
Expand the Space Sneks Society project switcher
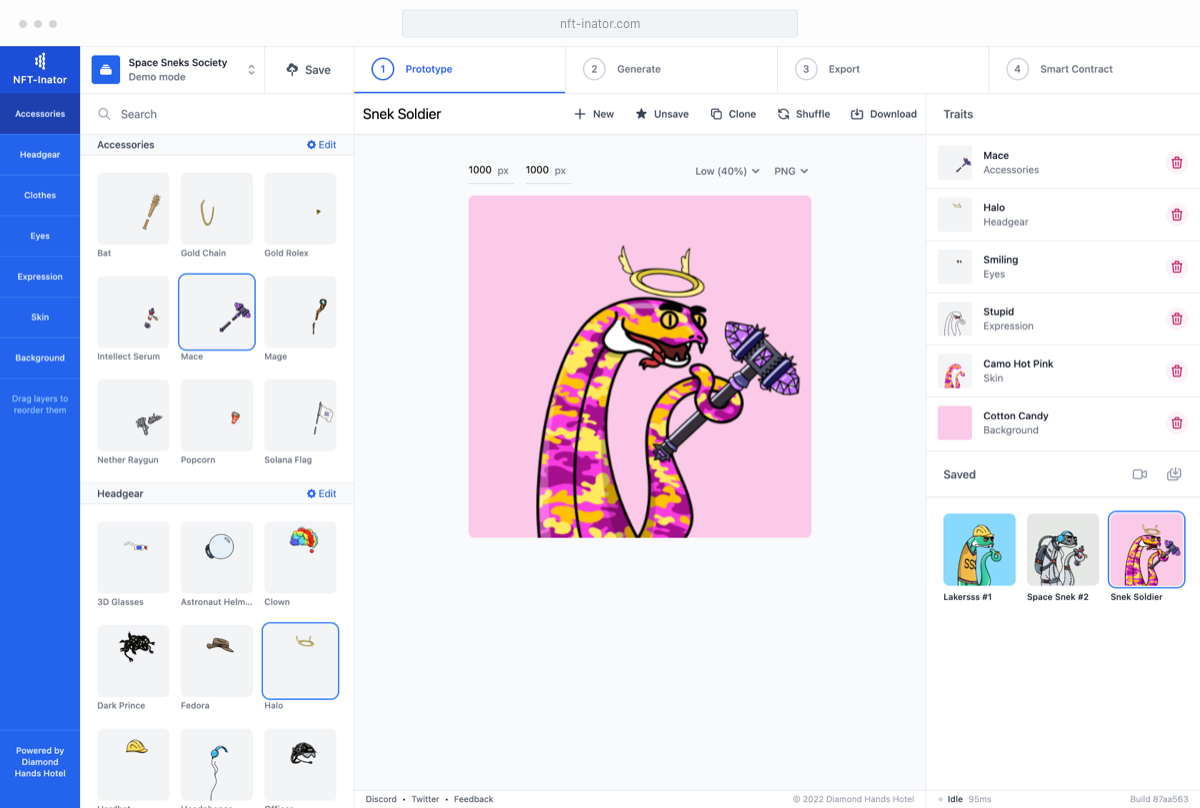pos(251,70)
